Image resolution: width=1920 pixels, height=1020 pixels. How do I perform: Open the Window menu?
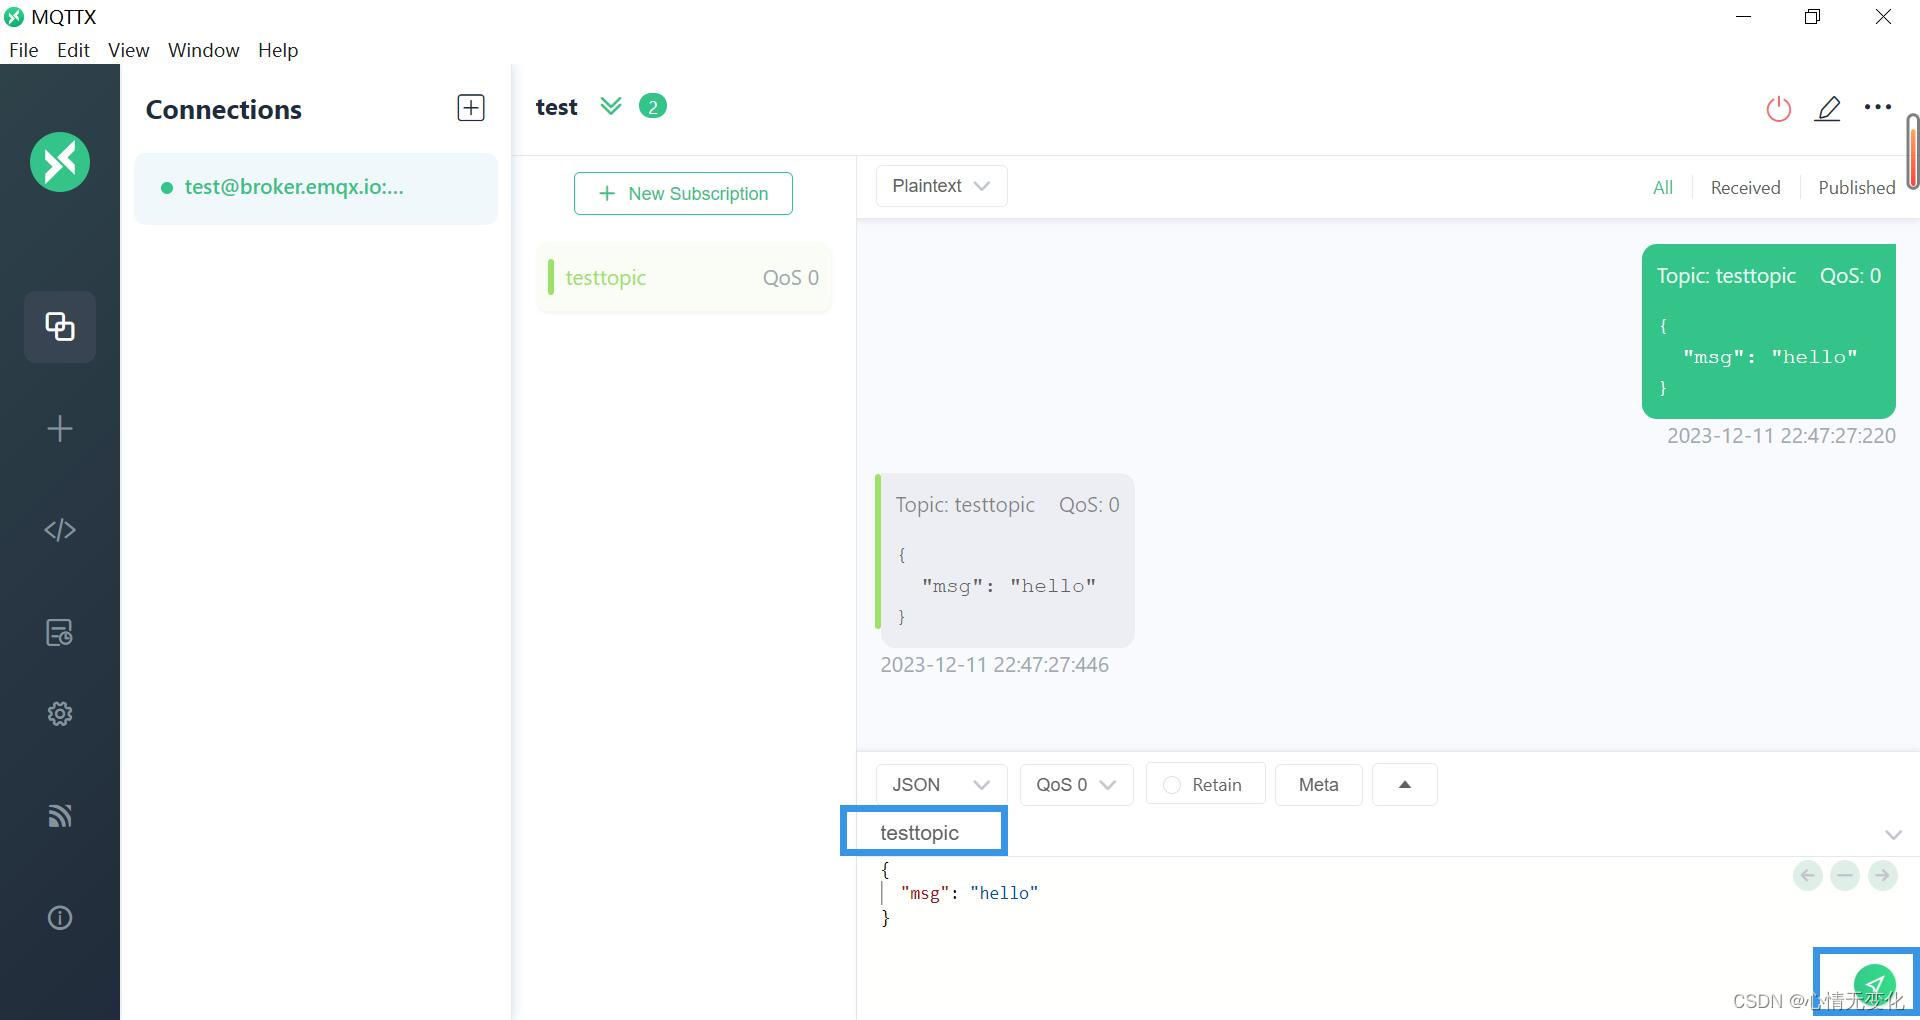(203, 50)
